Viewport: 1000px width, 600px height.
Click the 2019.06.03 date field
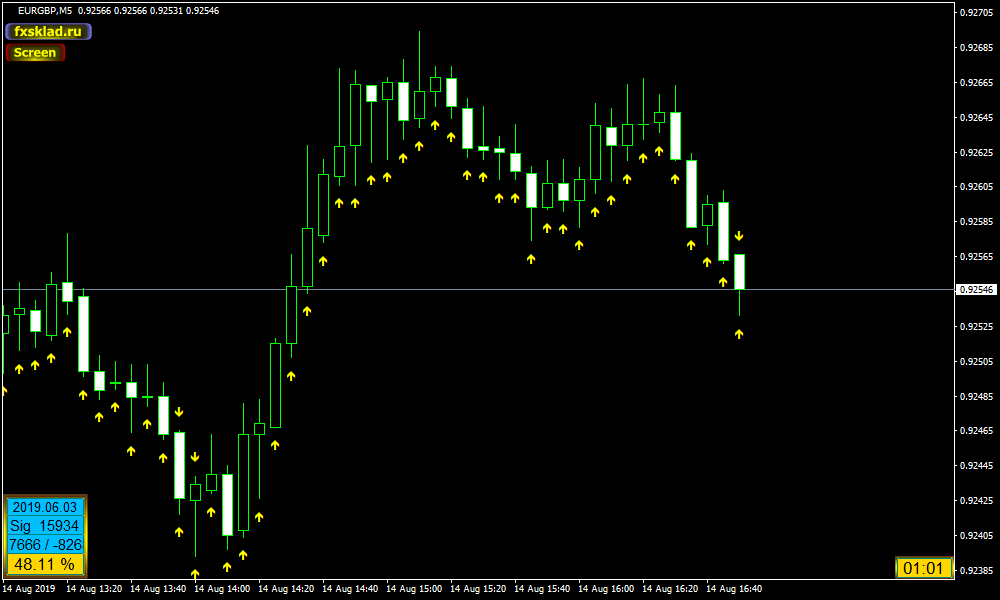click(x=45, y=508)
